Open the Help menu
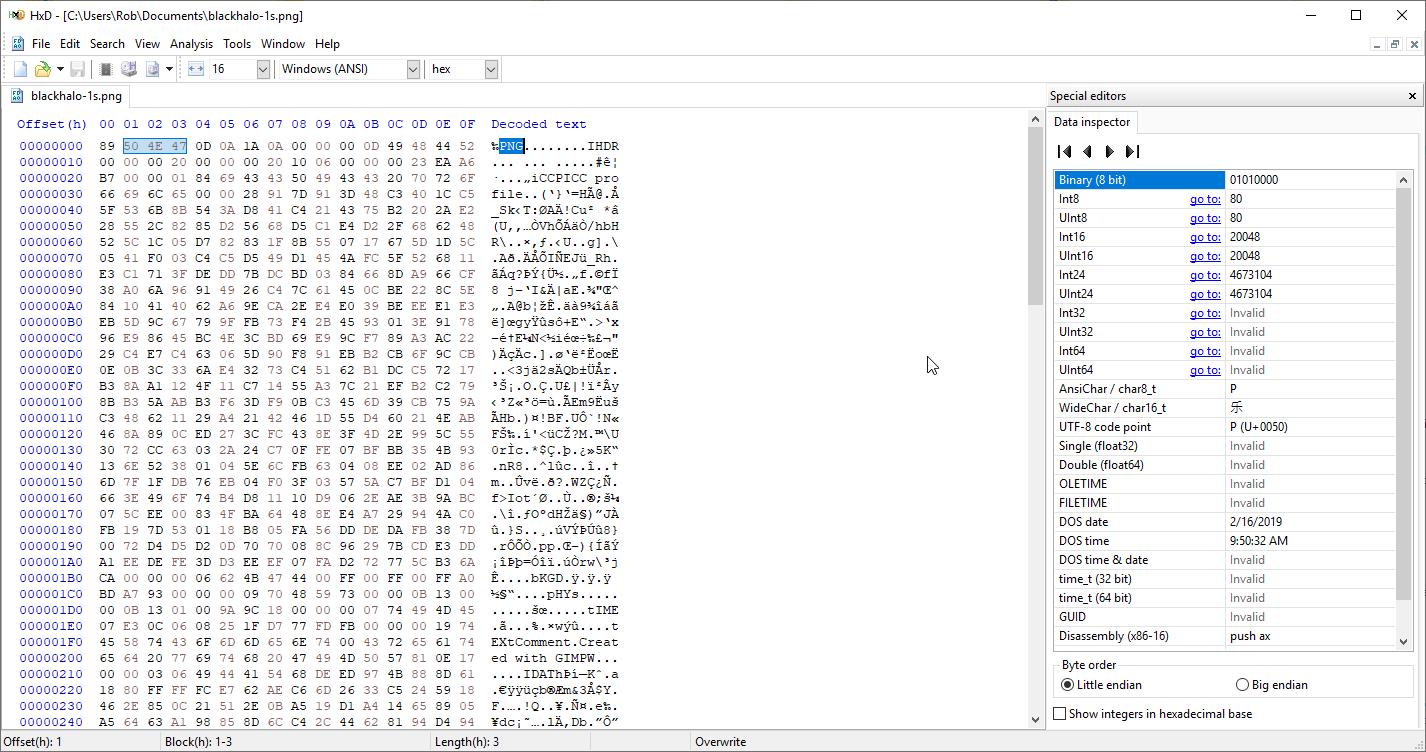This screenshot has height=752, width=1426. point(327,44)
